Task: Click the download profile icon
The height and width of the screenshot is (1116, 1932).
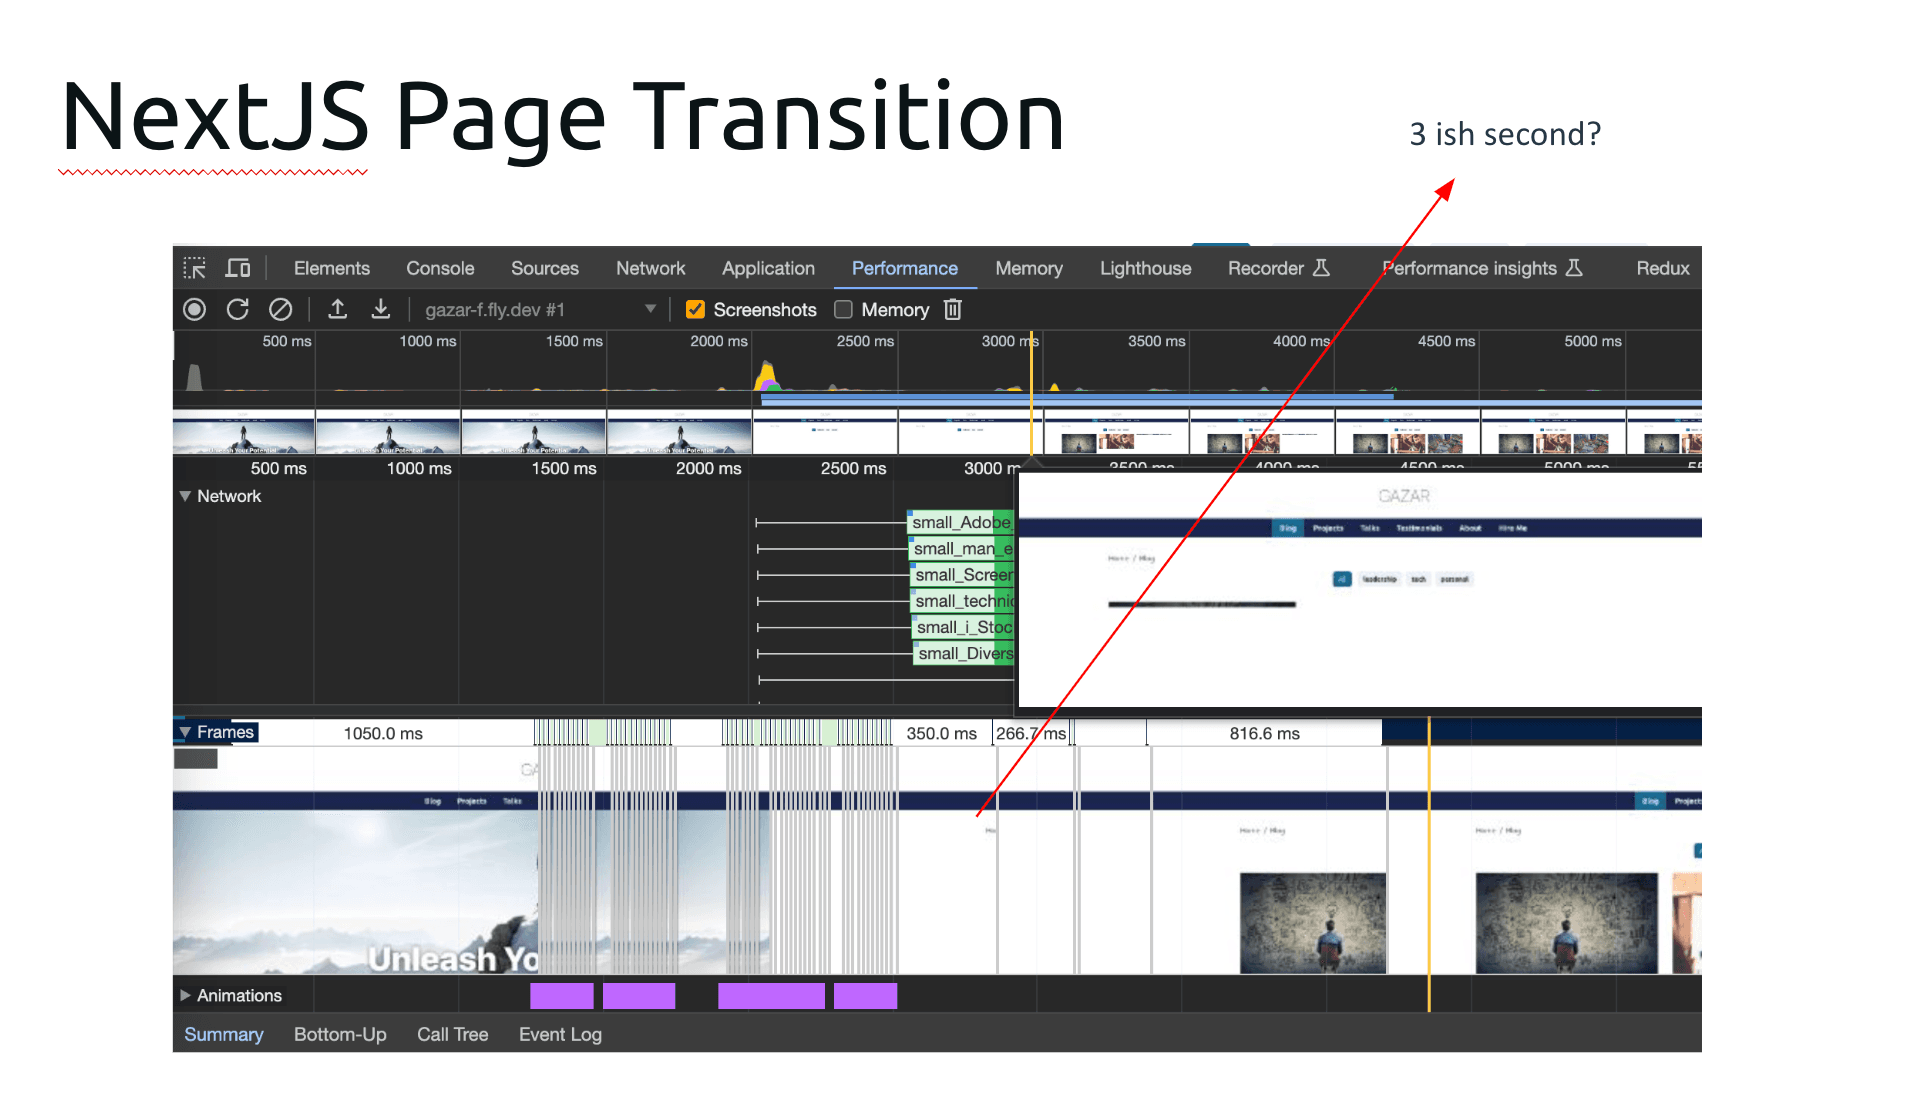Action: point(381,310)
